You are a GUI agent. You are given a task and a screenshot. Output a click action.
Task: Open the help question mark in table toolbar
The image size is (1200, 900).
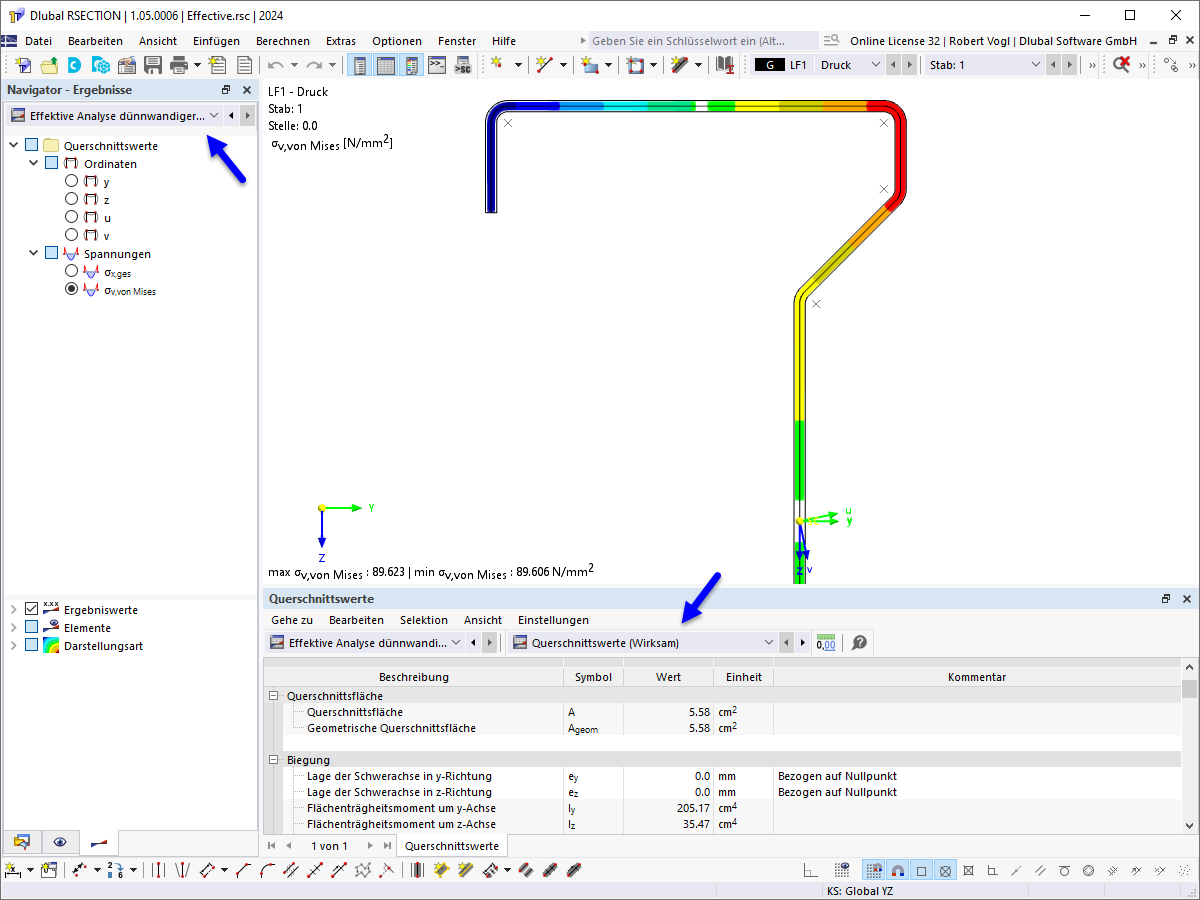click(x=858, y=643)
